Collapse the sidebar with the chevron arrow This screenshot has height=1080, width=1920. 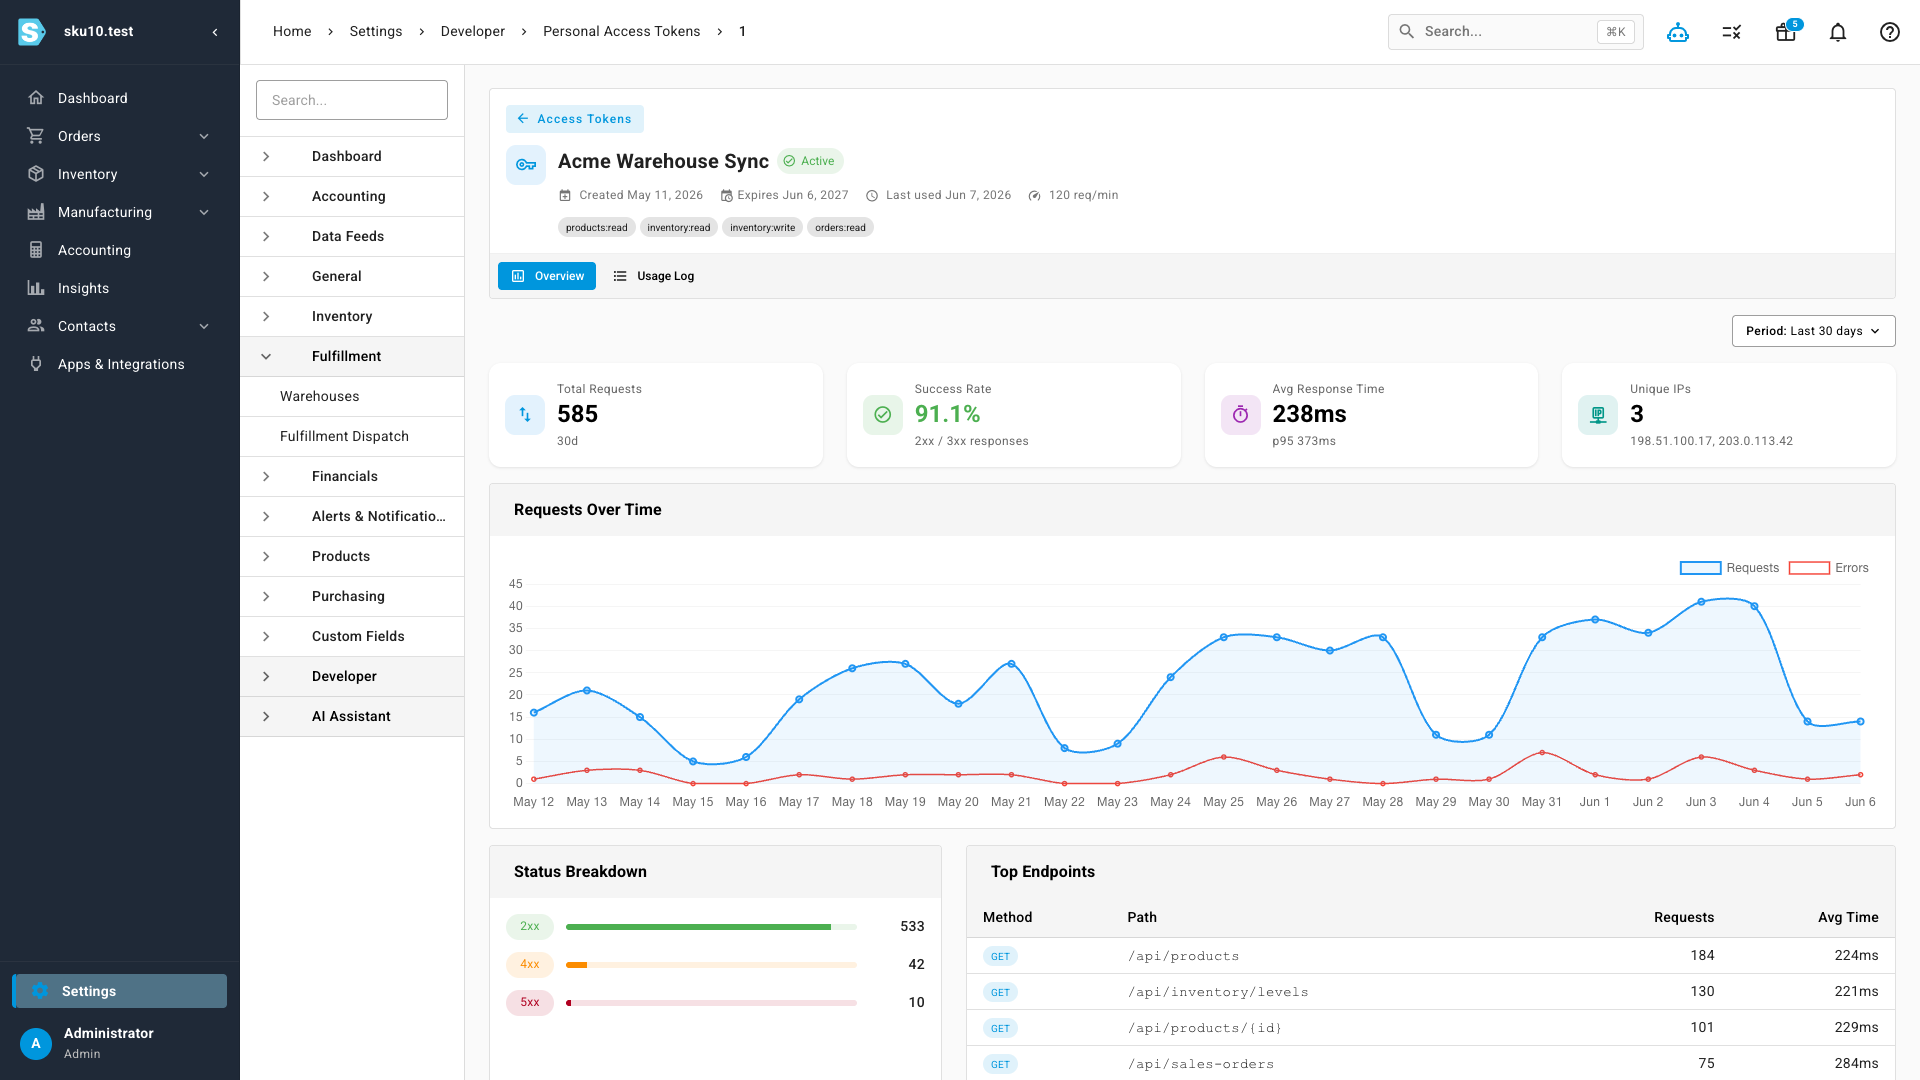[x=215, y=32]
